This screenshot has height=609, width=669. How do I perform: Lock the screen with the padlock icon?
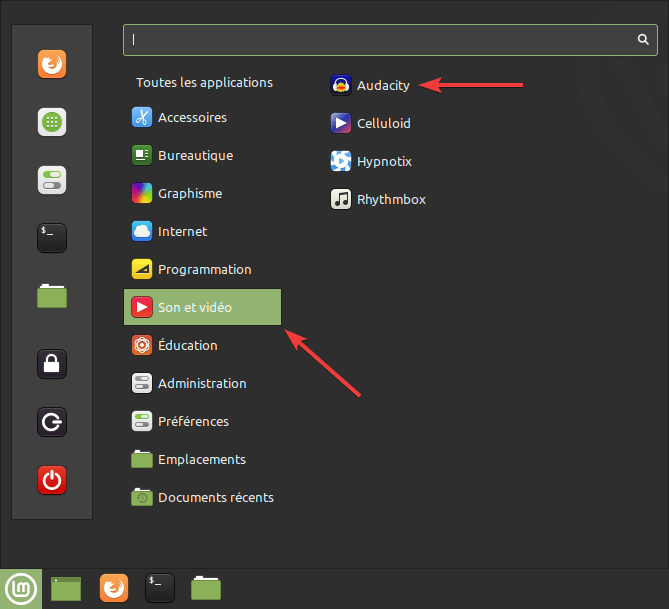click(x=52, y=364)
